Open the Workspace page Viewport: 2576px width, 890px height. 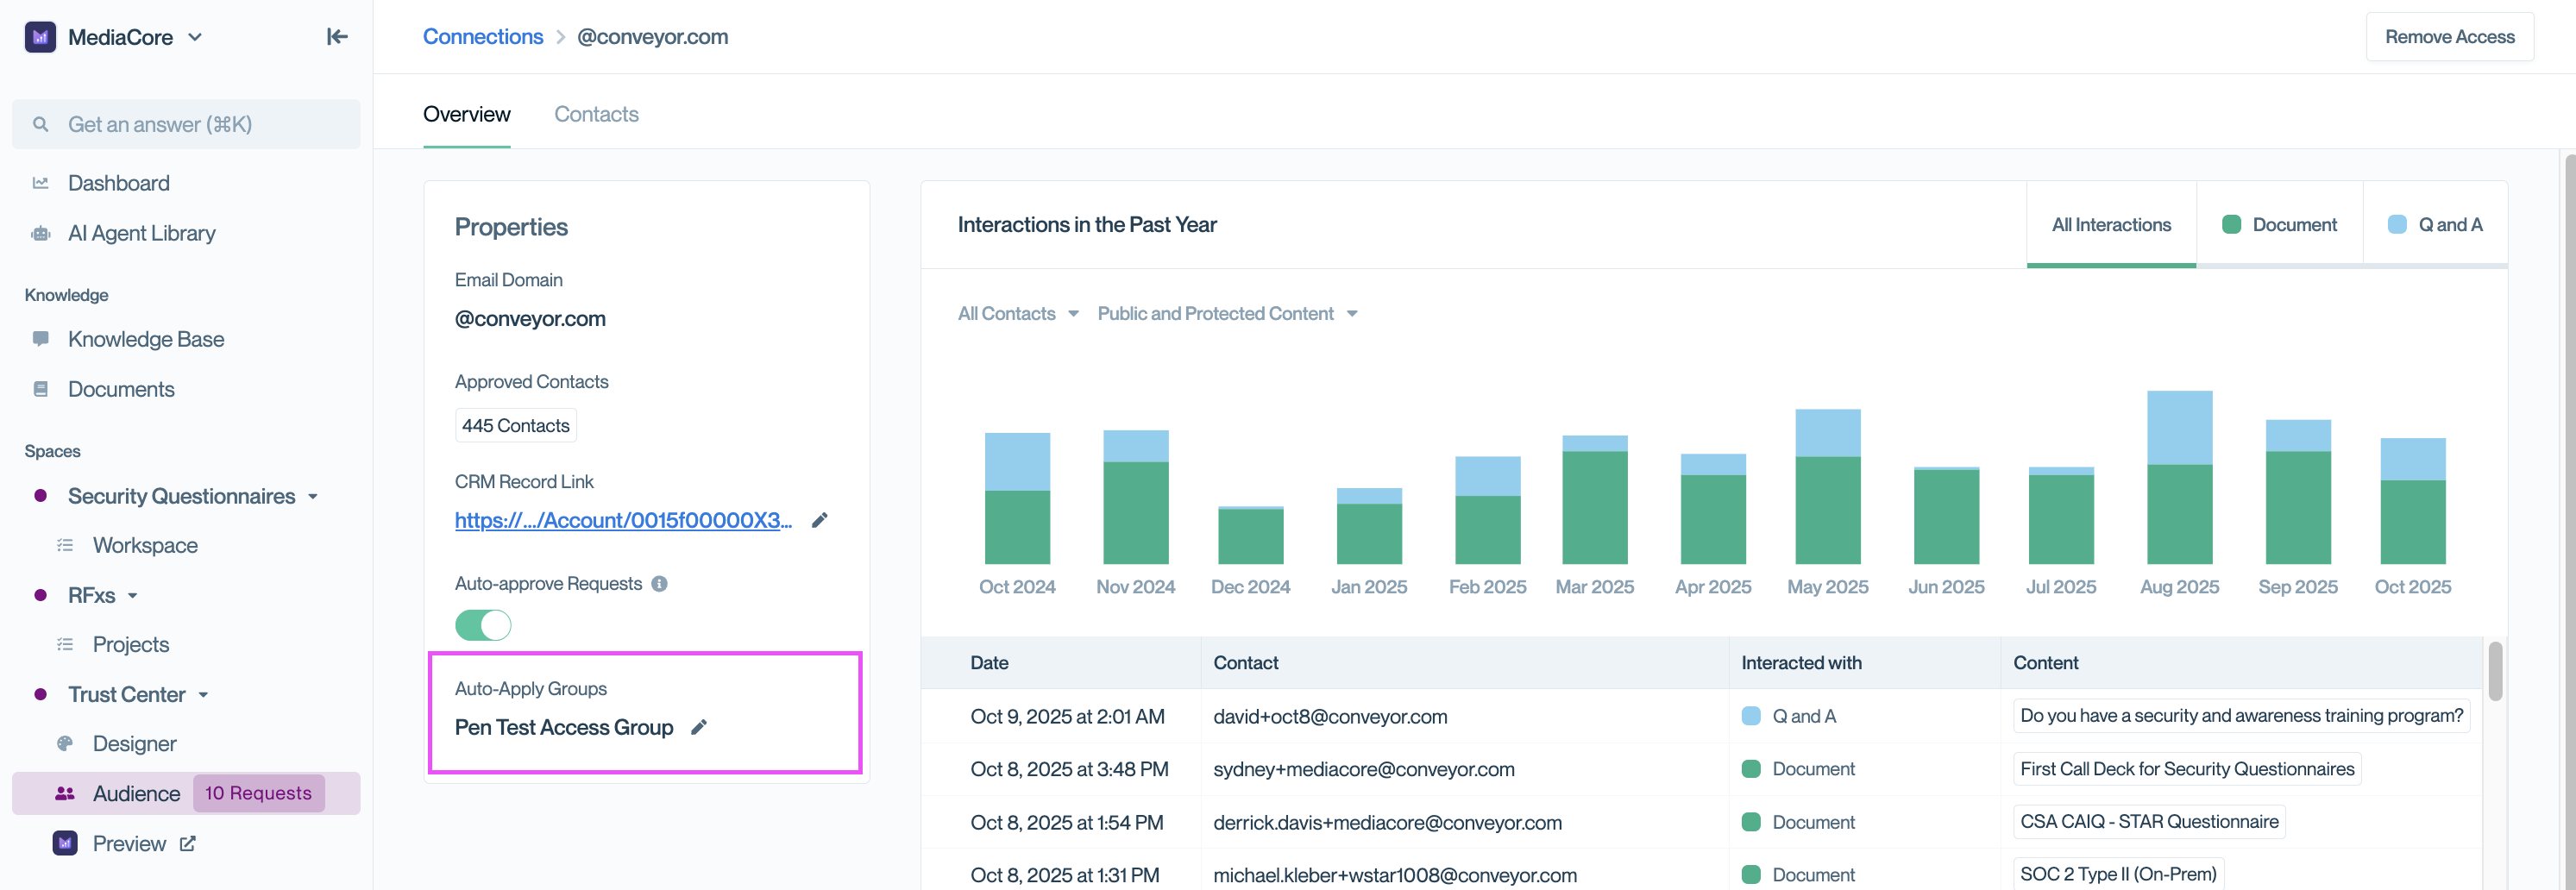(145, 545)
